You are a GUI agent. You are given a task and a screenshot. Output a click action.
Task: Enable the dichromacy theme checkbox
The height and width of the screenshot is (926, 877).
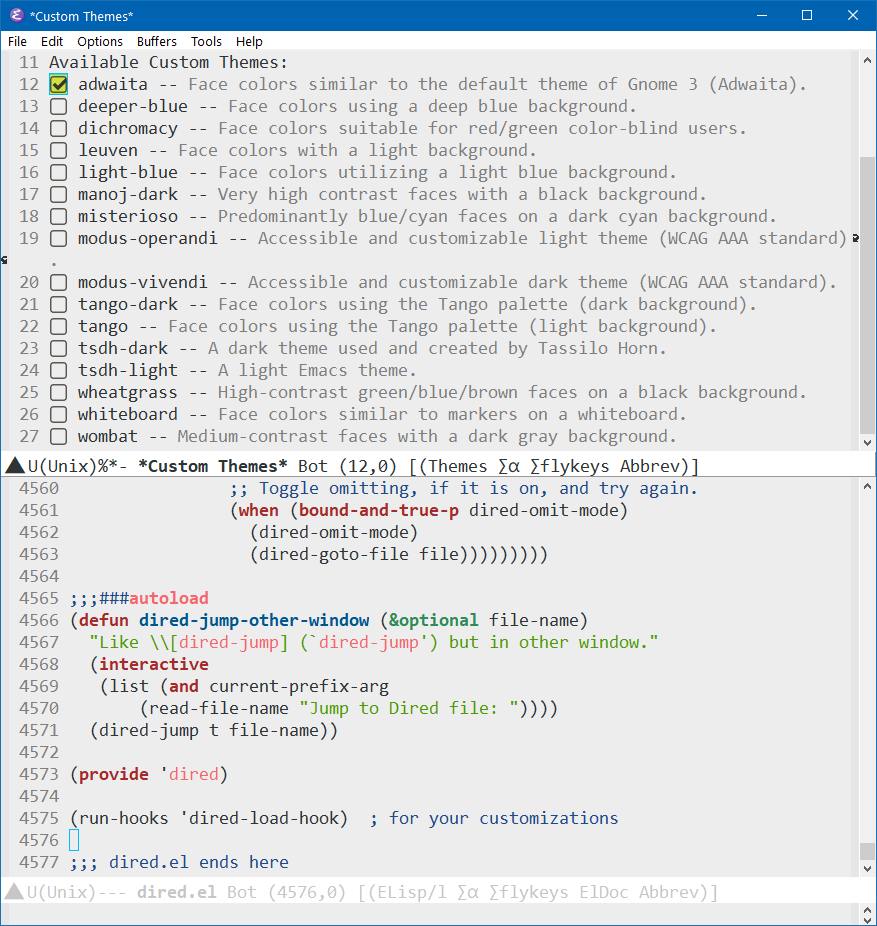[x=58, y=128]
